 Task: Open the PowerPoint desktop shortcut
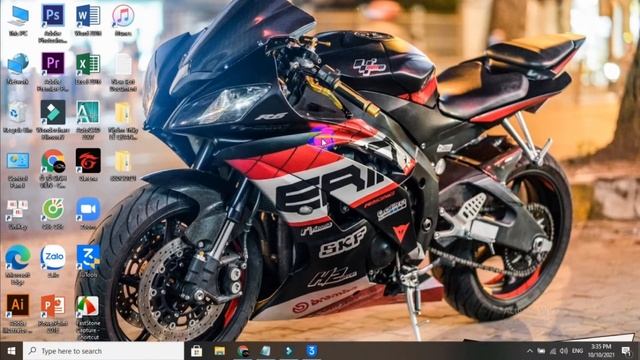point(53,313)
